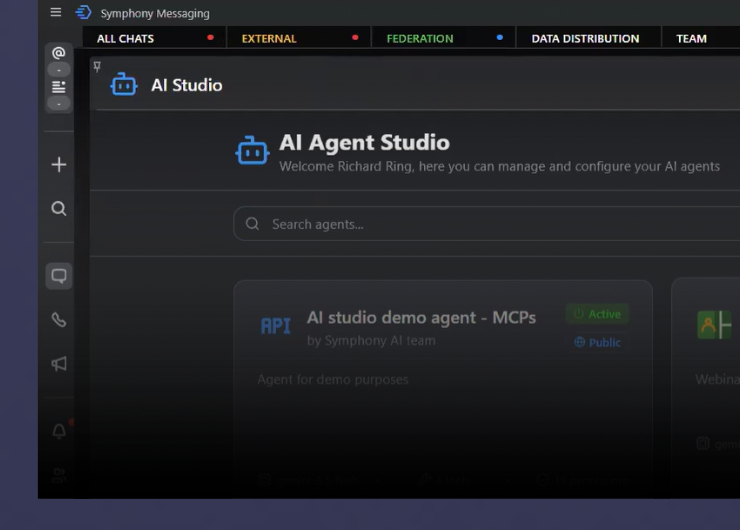Screen dimensions: 740x530
Task: Switch to ALL CHATS tab
Action: pyautogui.click(x=154, y=38)
